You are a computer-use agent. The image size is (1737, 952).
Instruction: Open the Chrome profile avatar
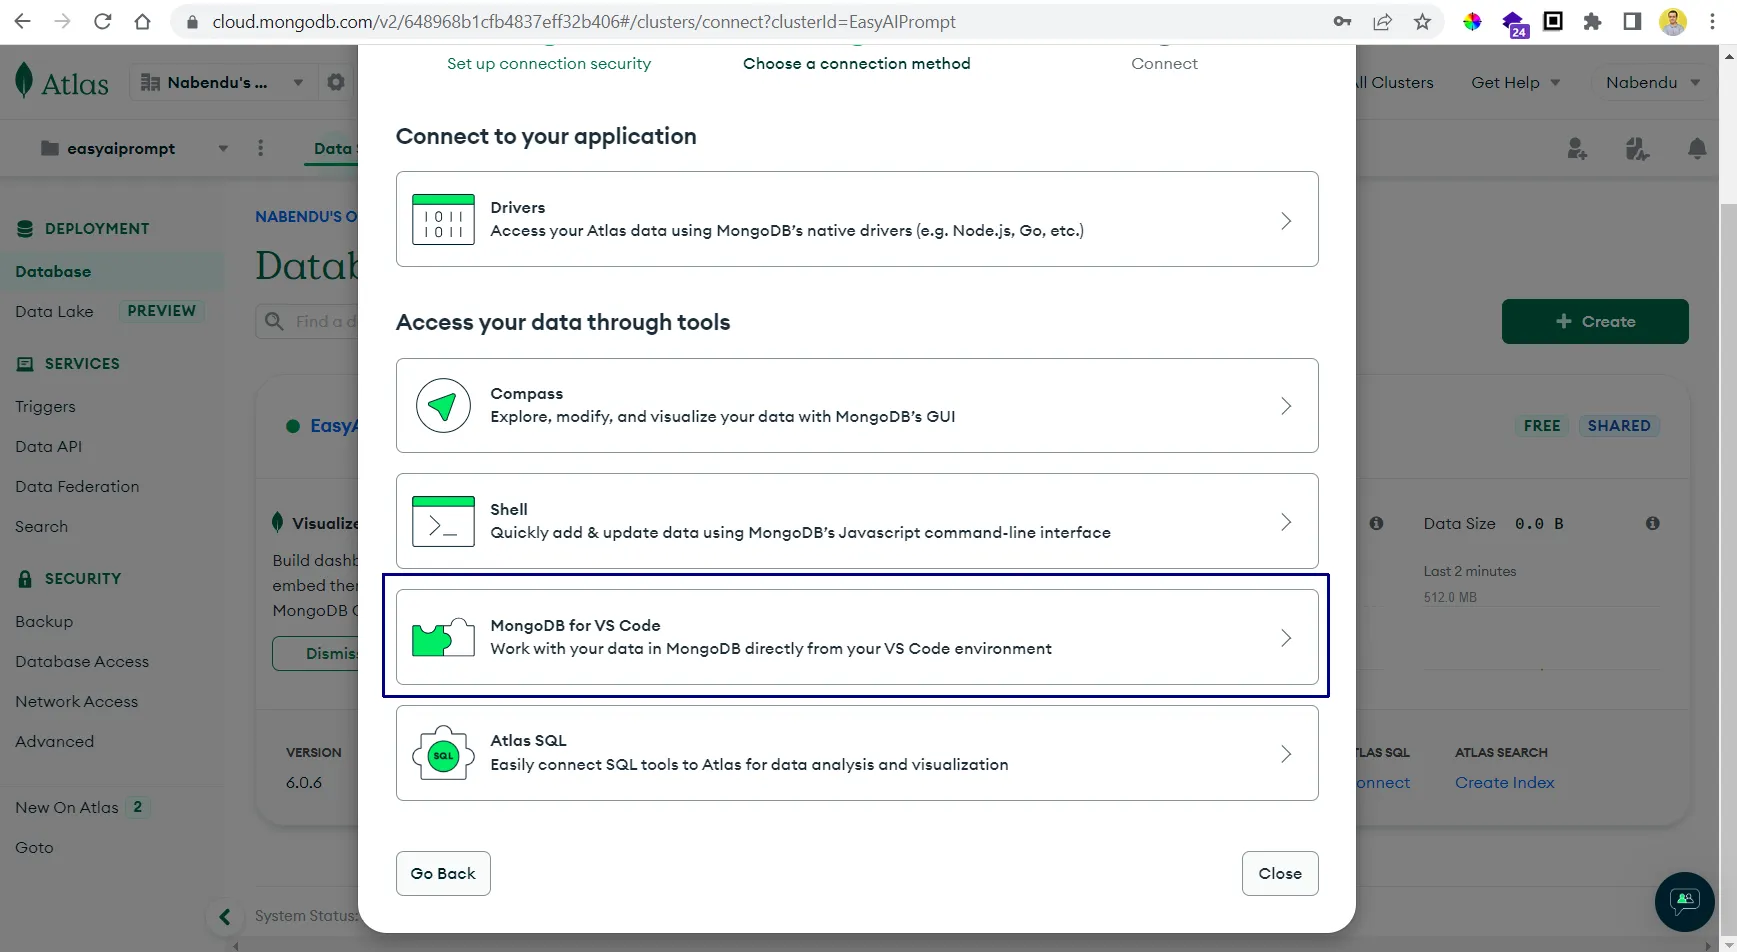click(x=1672, y=21)
